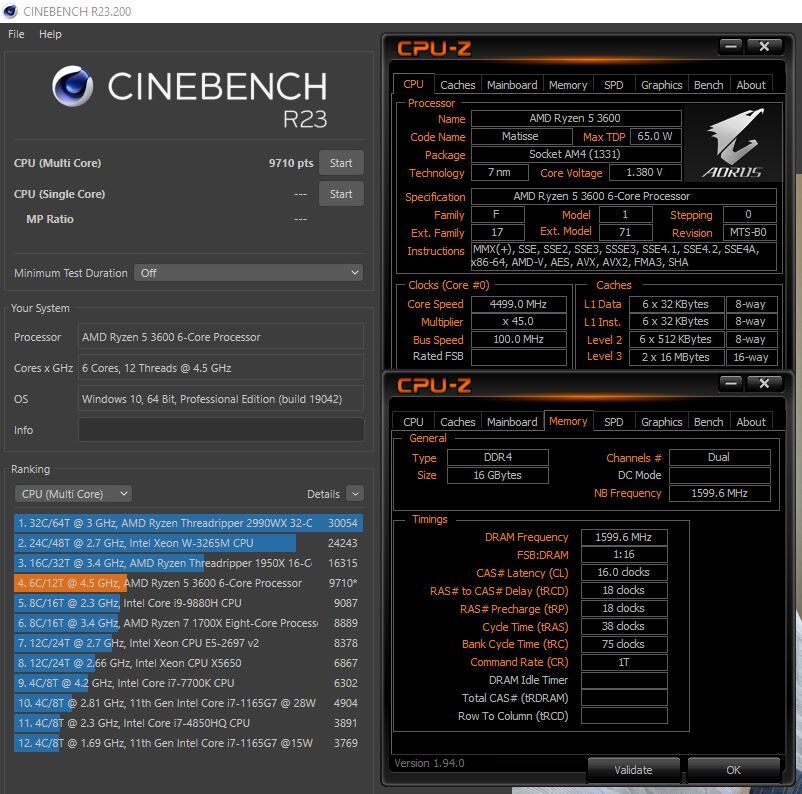The width and height of the screenshot is (802, 794).
Task: Click the Cinebench sphere logo
Action: click(x=73, y=86)
